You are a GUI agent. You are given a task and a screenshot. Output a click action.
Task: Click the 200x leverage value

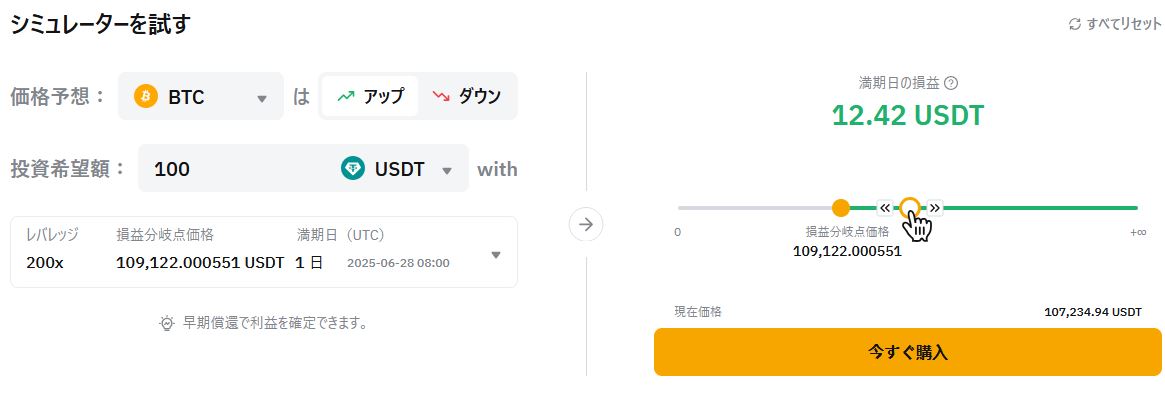45,263
